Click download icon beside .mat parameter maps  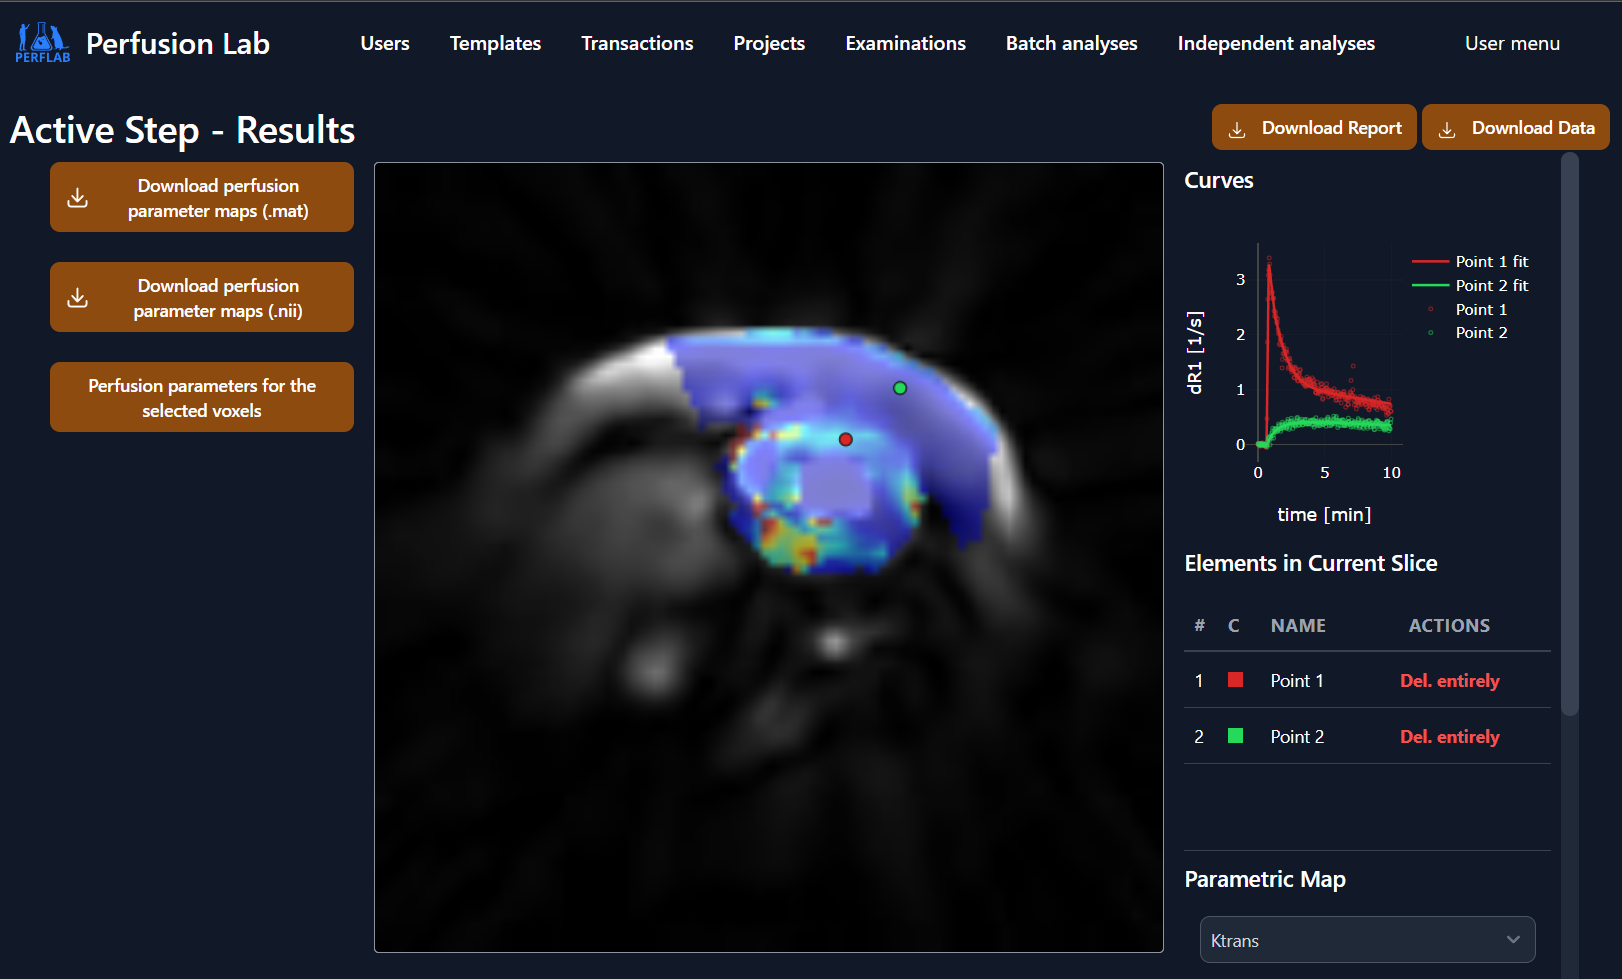click(x=78, y=198)
